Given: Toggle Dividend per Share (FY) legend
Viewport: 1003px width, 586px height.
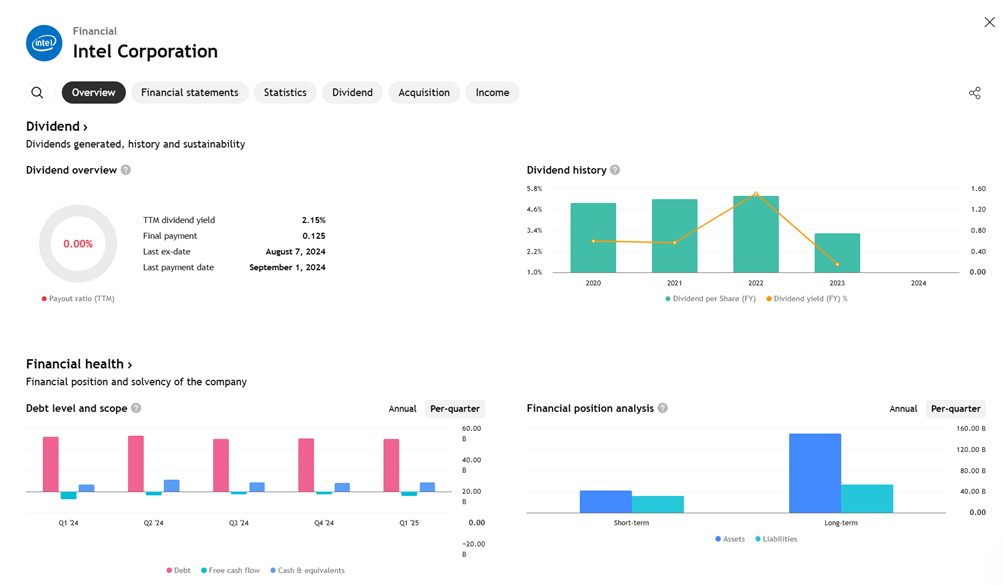Looking at the screenshot, I should pos(711,299).
